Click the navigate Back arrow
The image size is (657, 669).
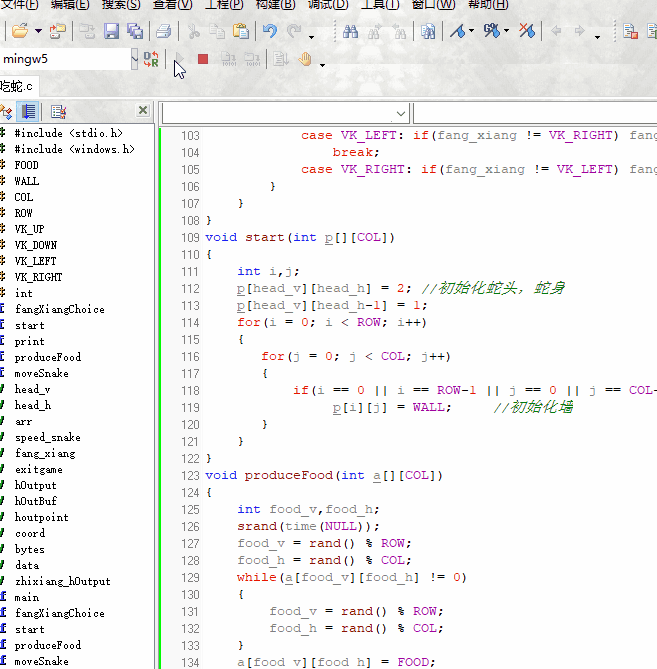(556, 31)
